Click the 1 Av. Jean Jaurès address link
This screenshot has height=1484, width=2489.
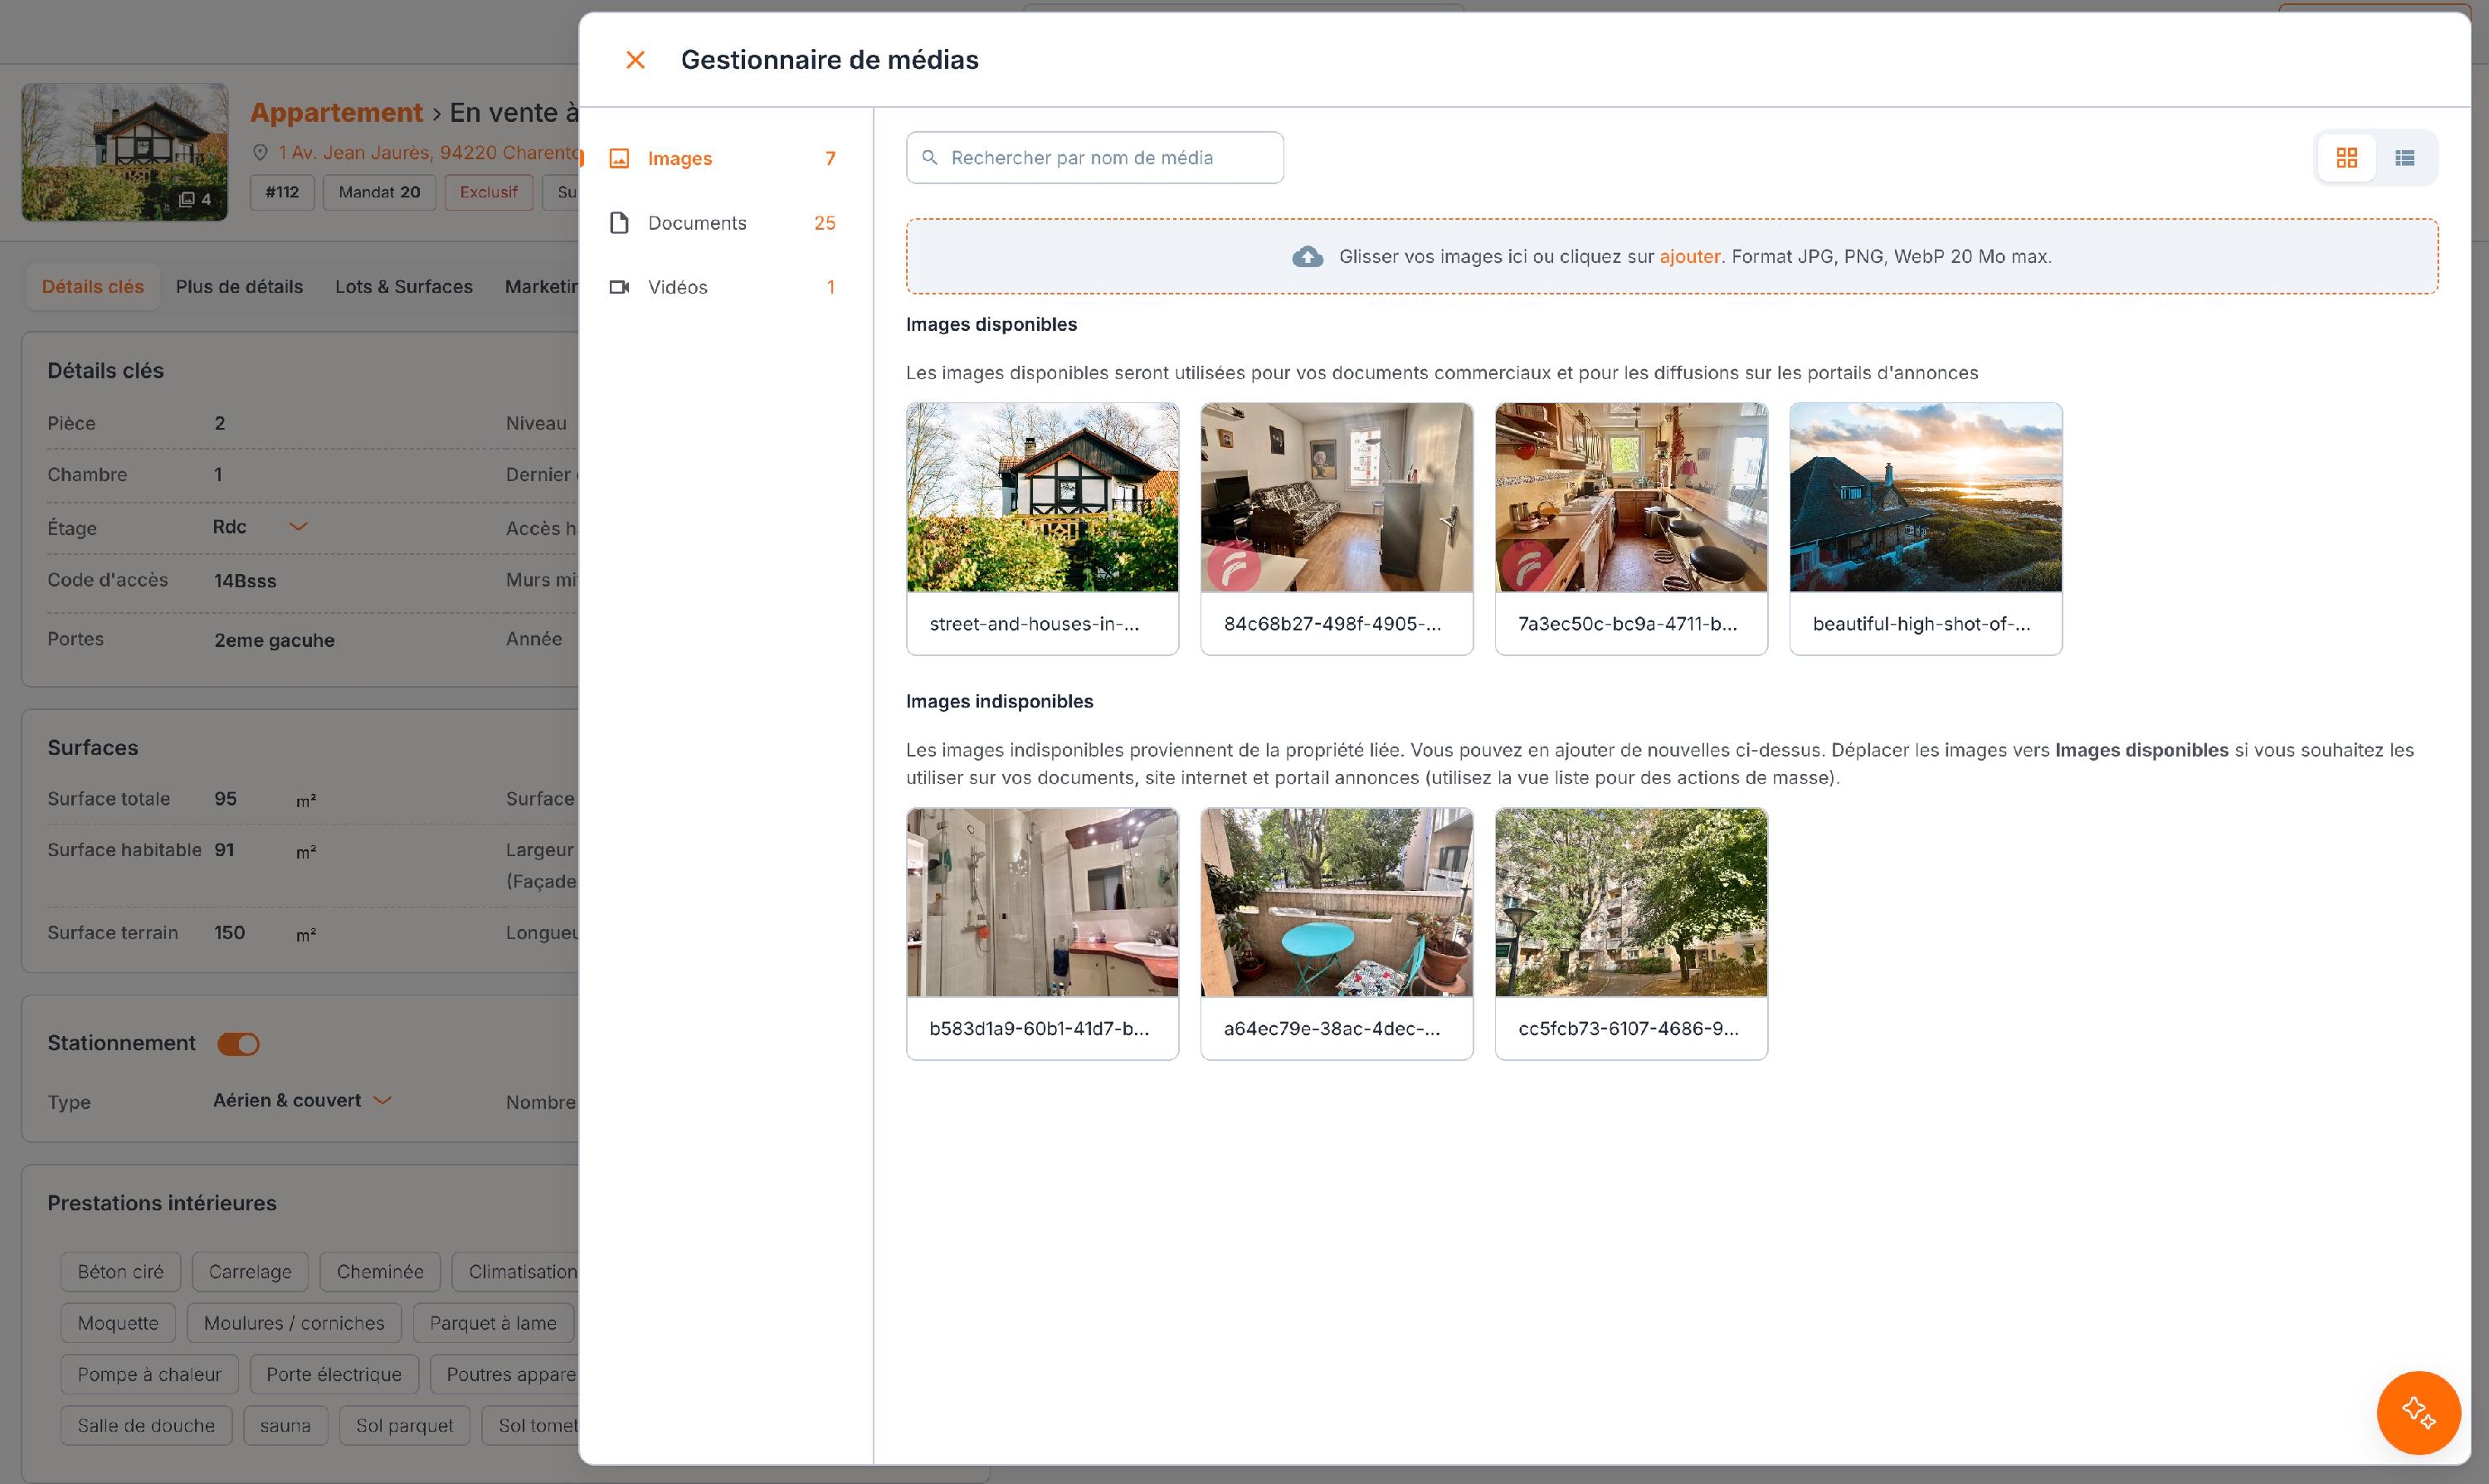pyautogui.click(x=428, y=153)
